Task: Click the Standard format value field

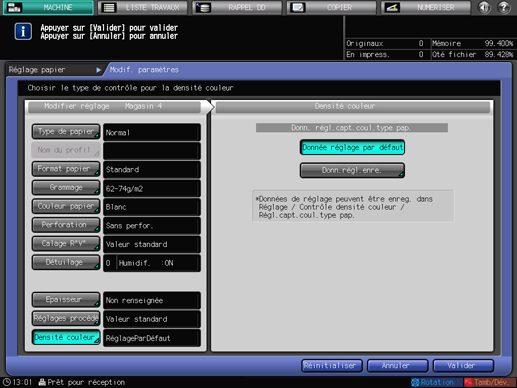Action: pos(152,170)
